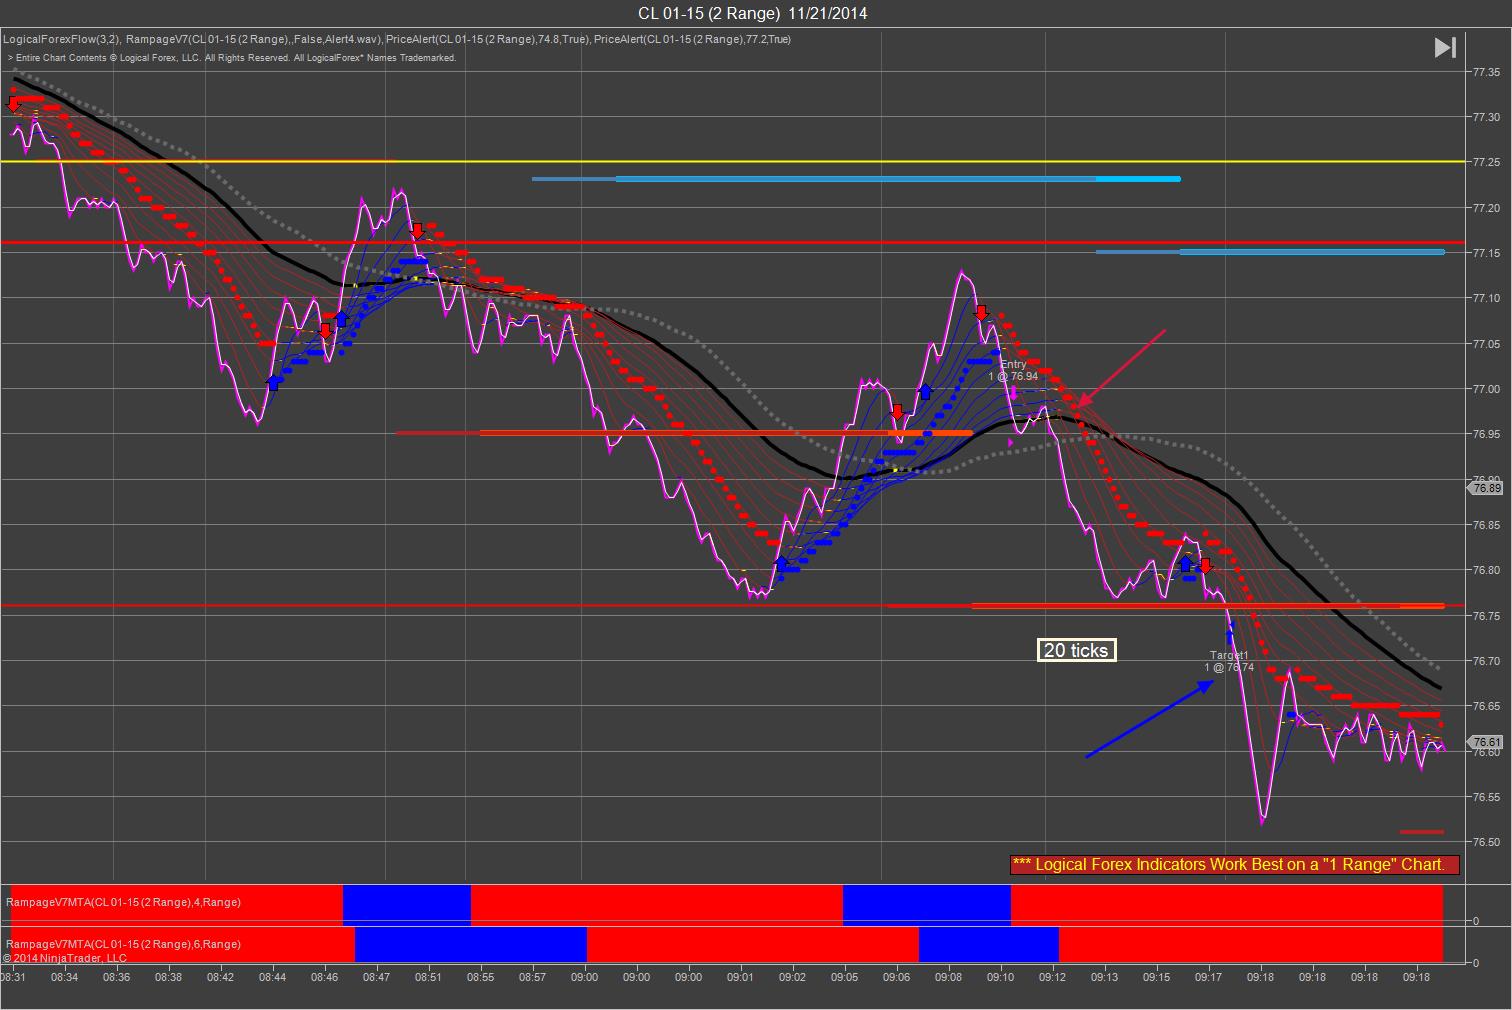Viewport: 1512px width, 1010px height.
Task: Click the 08:38 time axis label
Action: point(169,977)
